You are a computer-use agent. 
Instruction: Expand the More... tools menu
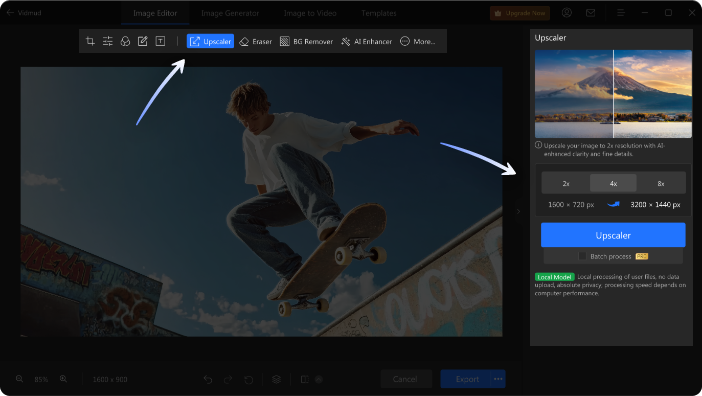click(x=417, y=41)
